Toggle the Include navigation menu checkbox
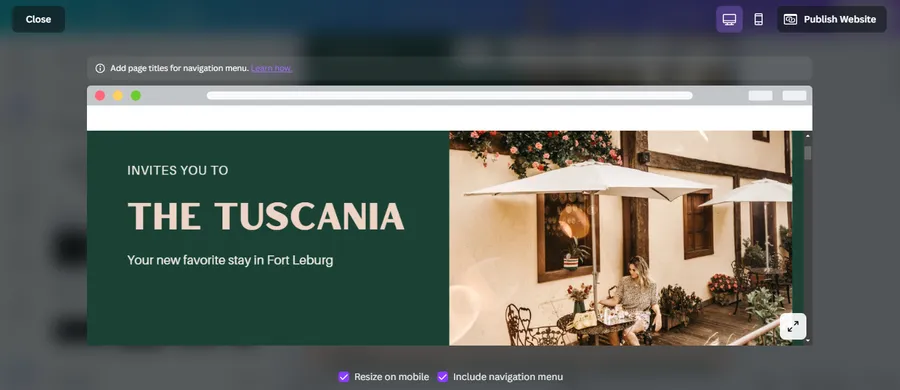The width and height of the screenshot is (900, 390). [443, 377]
